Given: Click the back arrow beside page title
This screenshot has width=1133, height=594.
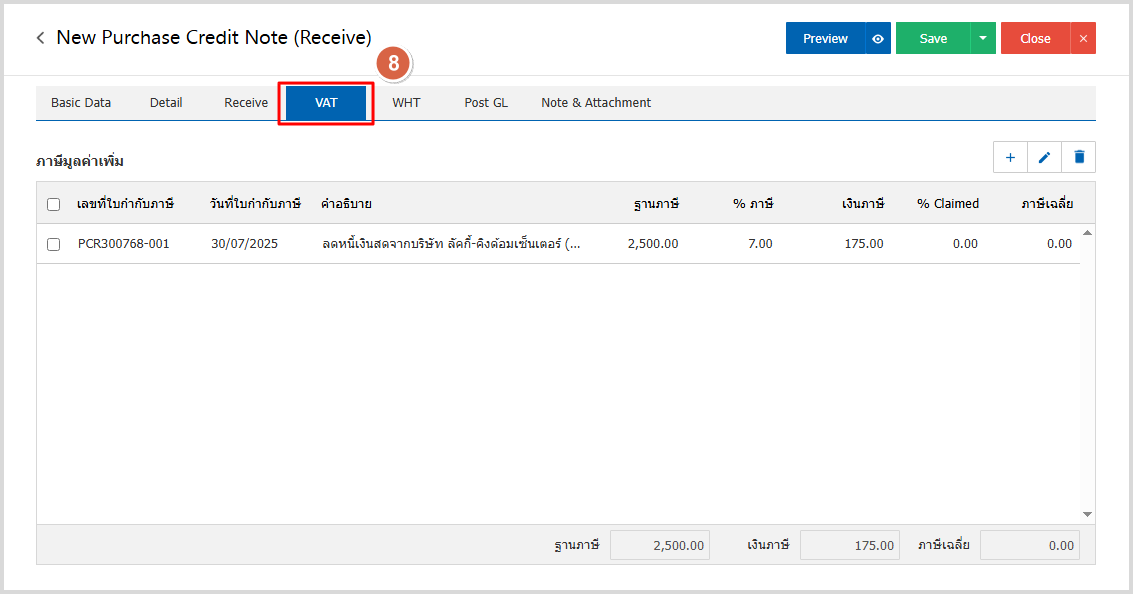Looking at the screenshot, I should [40, 38].
